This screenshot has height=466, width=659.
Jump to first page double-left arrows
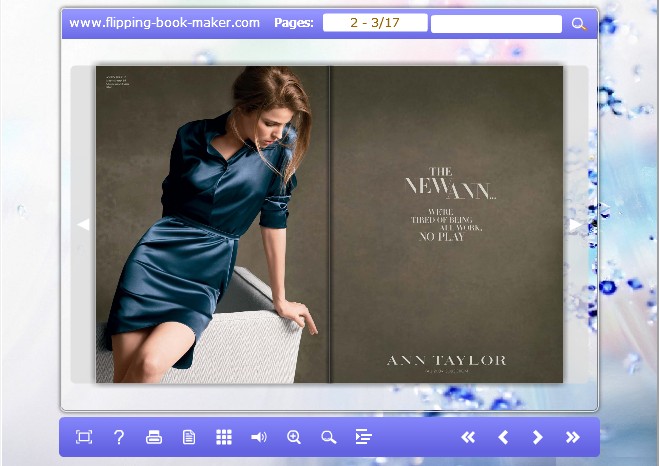[468, 437]
